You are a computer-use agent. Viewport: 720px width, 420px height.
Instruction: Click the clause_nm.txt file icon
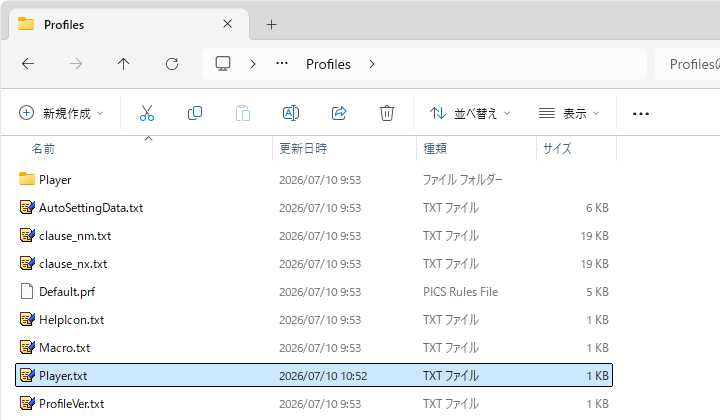tap(27, 235)
